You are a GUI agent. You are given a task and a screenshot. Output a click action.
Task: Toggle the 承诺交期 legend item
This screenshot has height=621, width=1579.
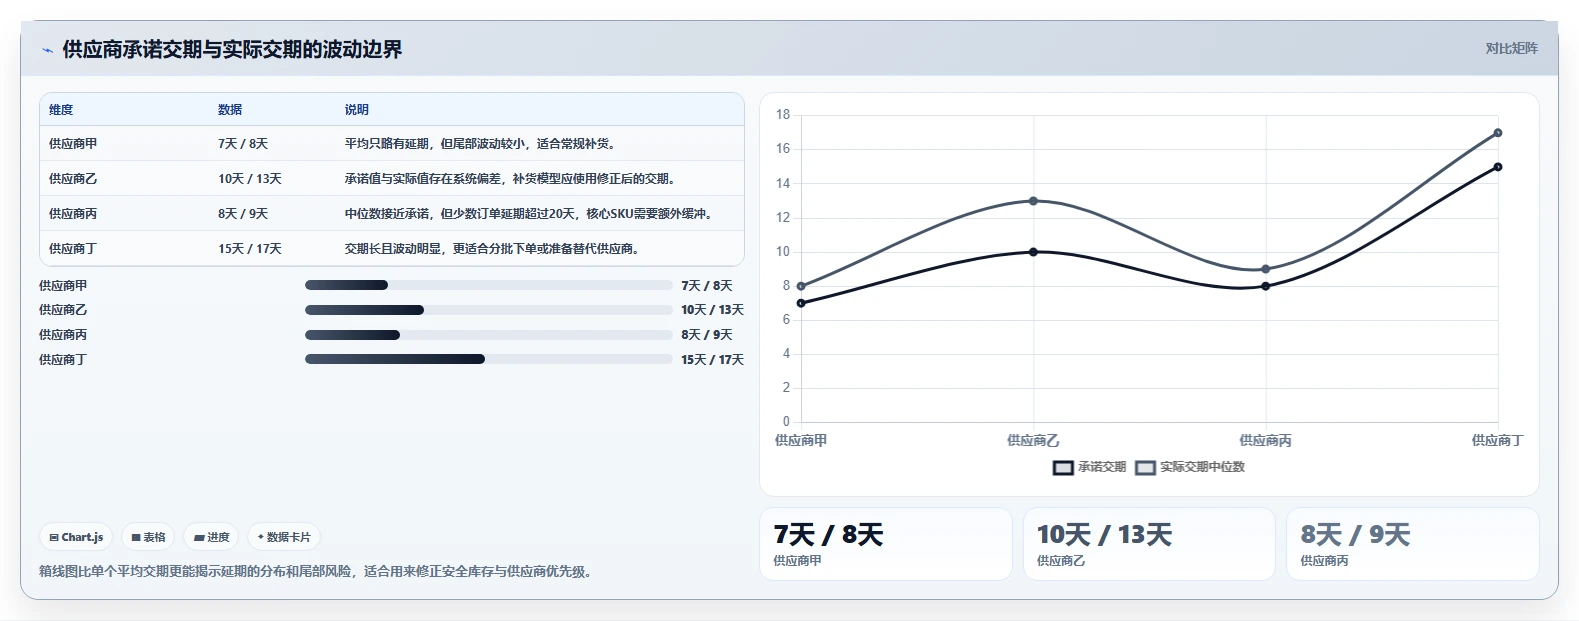click(1089, 467)
